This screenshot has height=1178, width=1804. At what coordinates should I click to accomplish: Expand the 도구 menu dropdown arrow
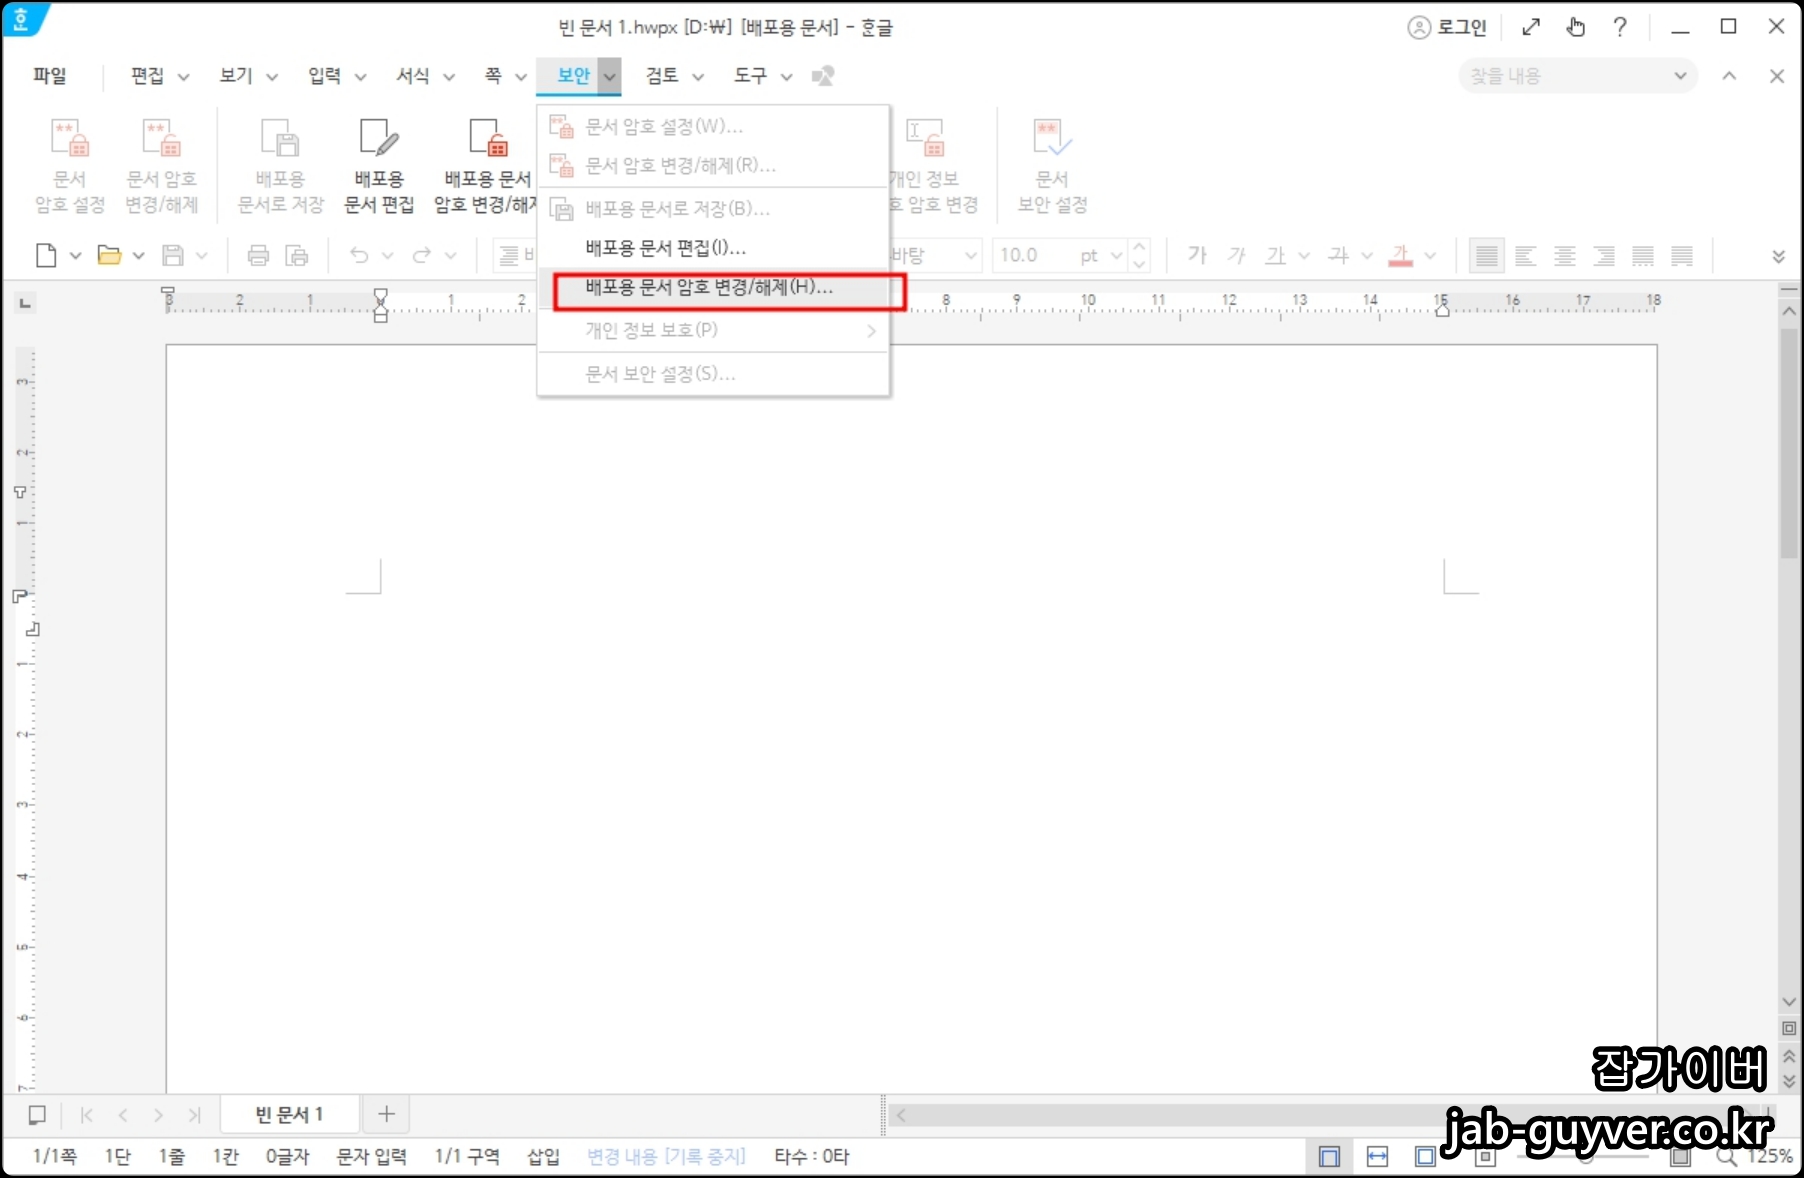(x=786, y=77)
